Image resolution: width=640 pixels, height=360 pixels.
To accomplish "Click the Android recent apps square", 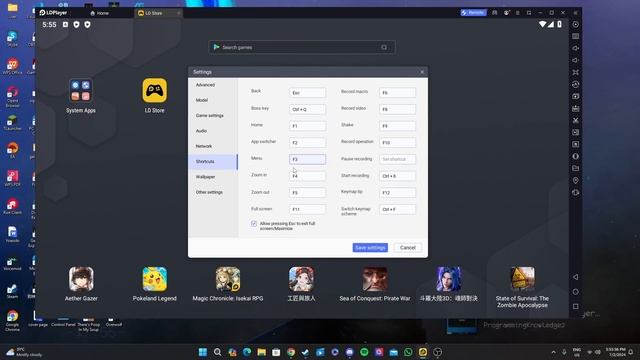I will coord(576,307).
